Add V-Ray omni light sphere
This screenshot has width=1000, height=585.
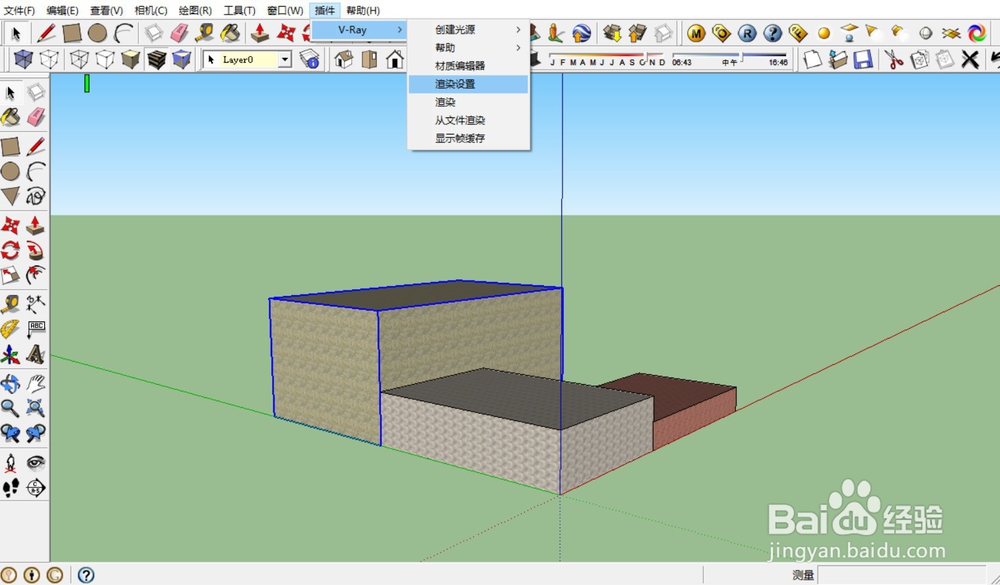tap(824, 33)
